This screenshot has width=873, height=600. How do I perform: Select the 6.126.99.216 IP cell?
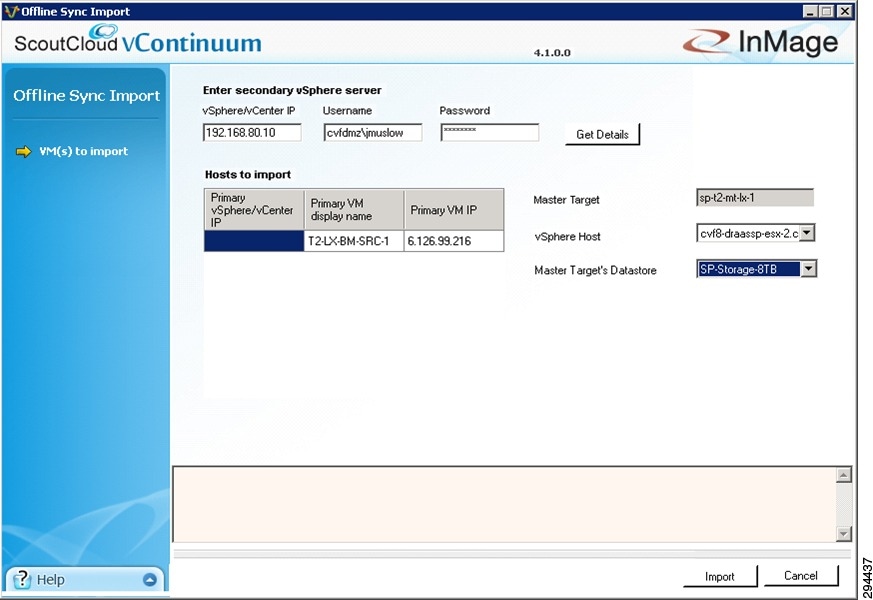tap(454, 241)
